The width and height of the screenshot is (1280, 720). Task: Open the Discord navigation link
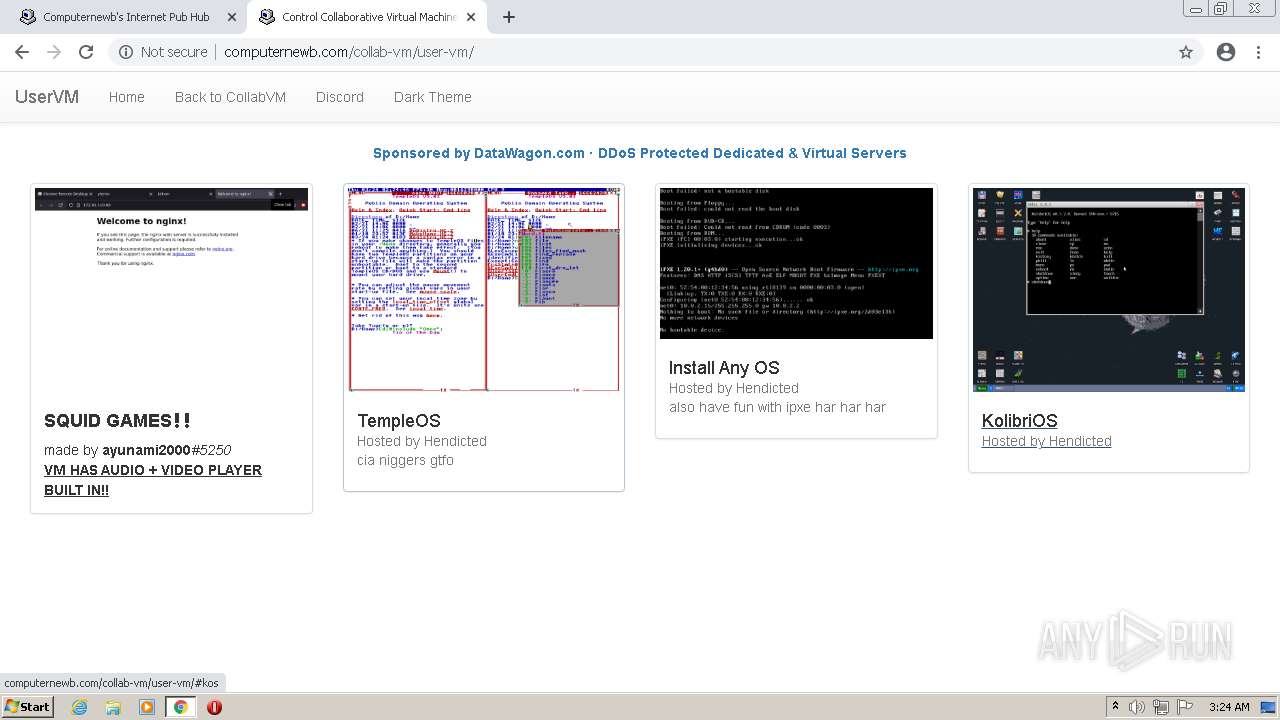pyautogui.click(x=340, y=97)
